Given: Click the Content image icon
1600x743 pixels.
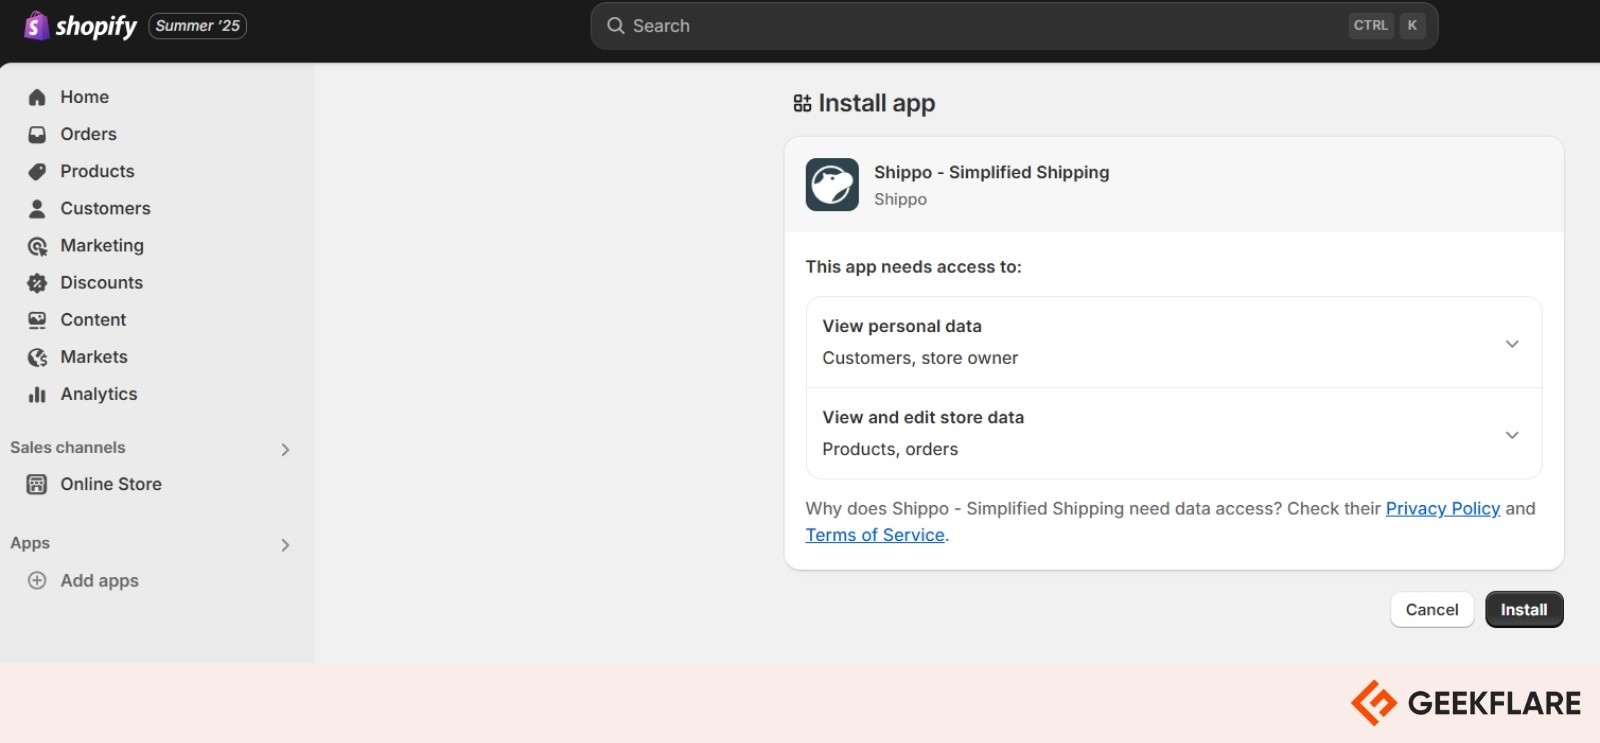Looking at the screenshot, I should 37,320.
